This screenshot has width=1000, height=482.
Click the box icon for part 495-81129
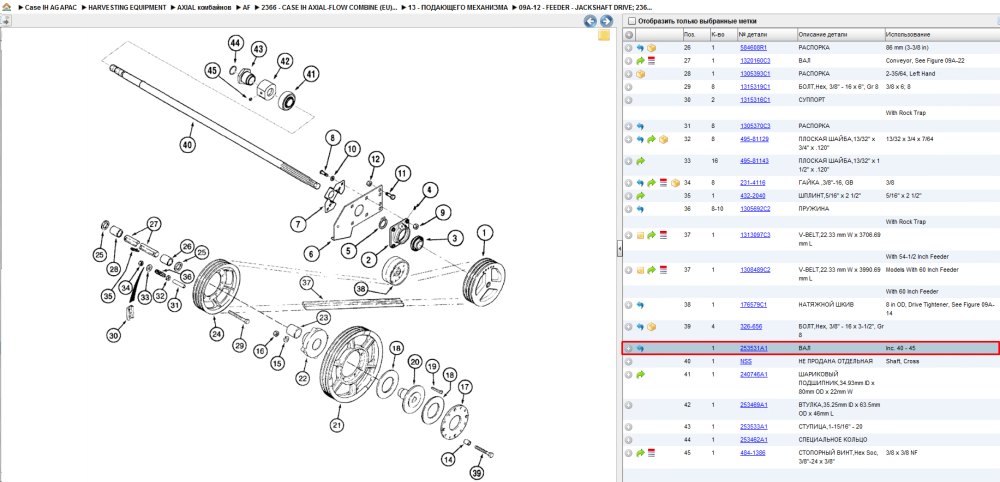click(663, 139)
